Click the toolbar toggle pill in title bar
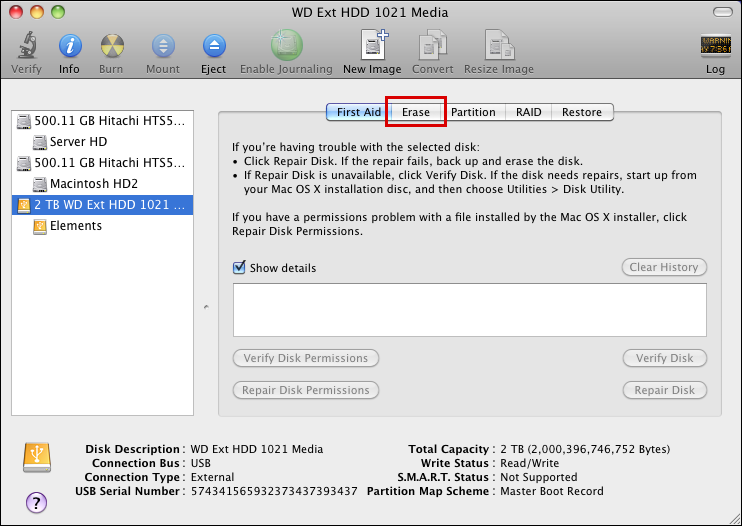The height and width of the screenshot is (526, 742). tap(722, 12)
